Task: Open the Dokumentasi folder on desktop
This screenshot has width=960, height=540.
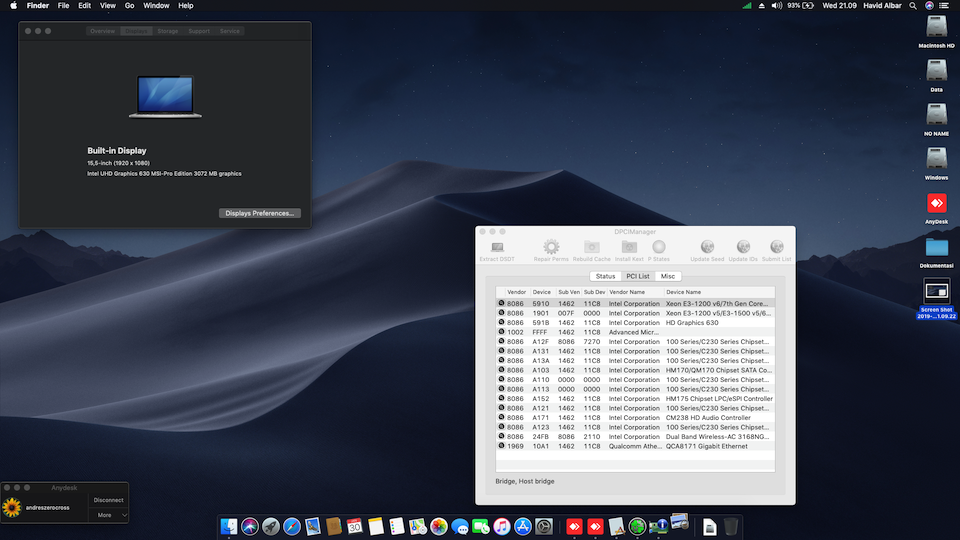Action: tap(937, 248)
